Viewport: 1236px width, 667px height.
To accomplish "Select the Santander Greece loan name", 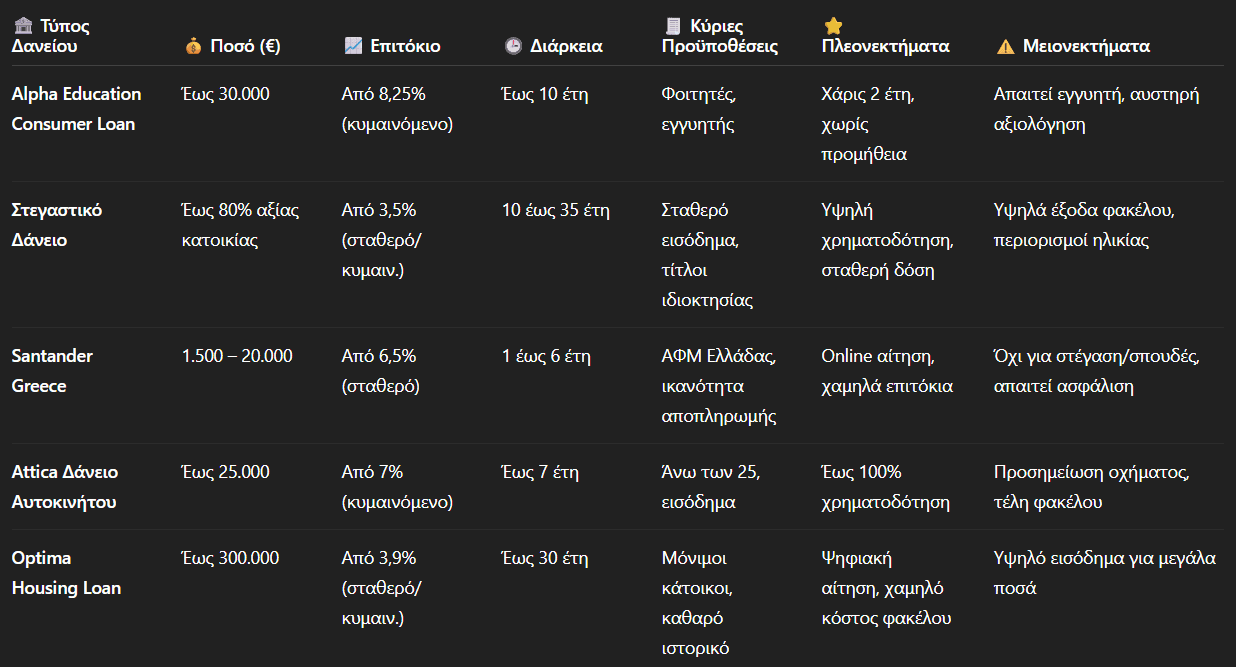I will [53, 371].
